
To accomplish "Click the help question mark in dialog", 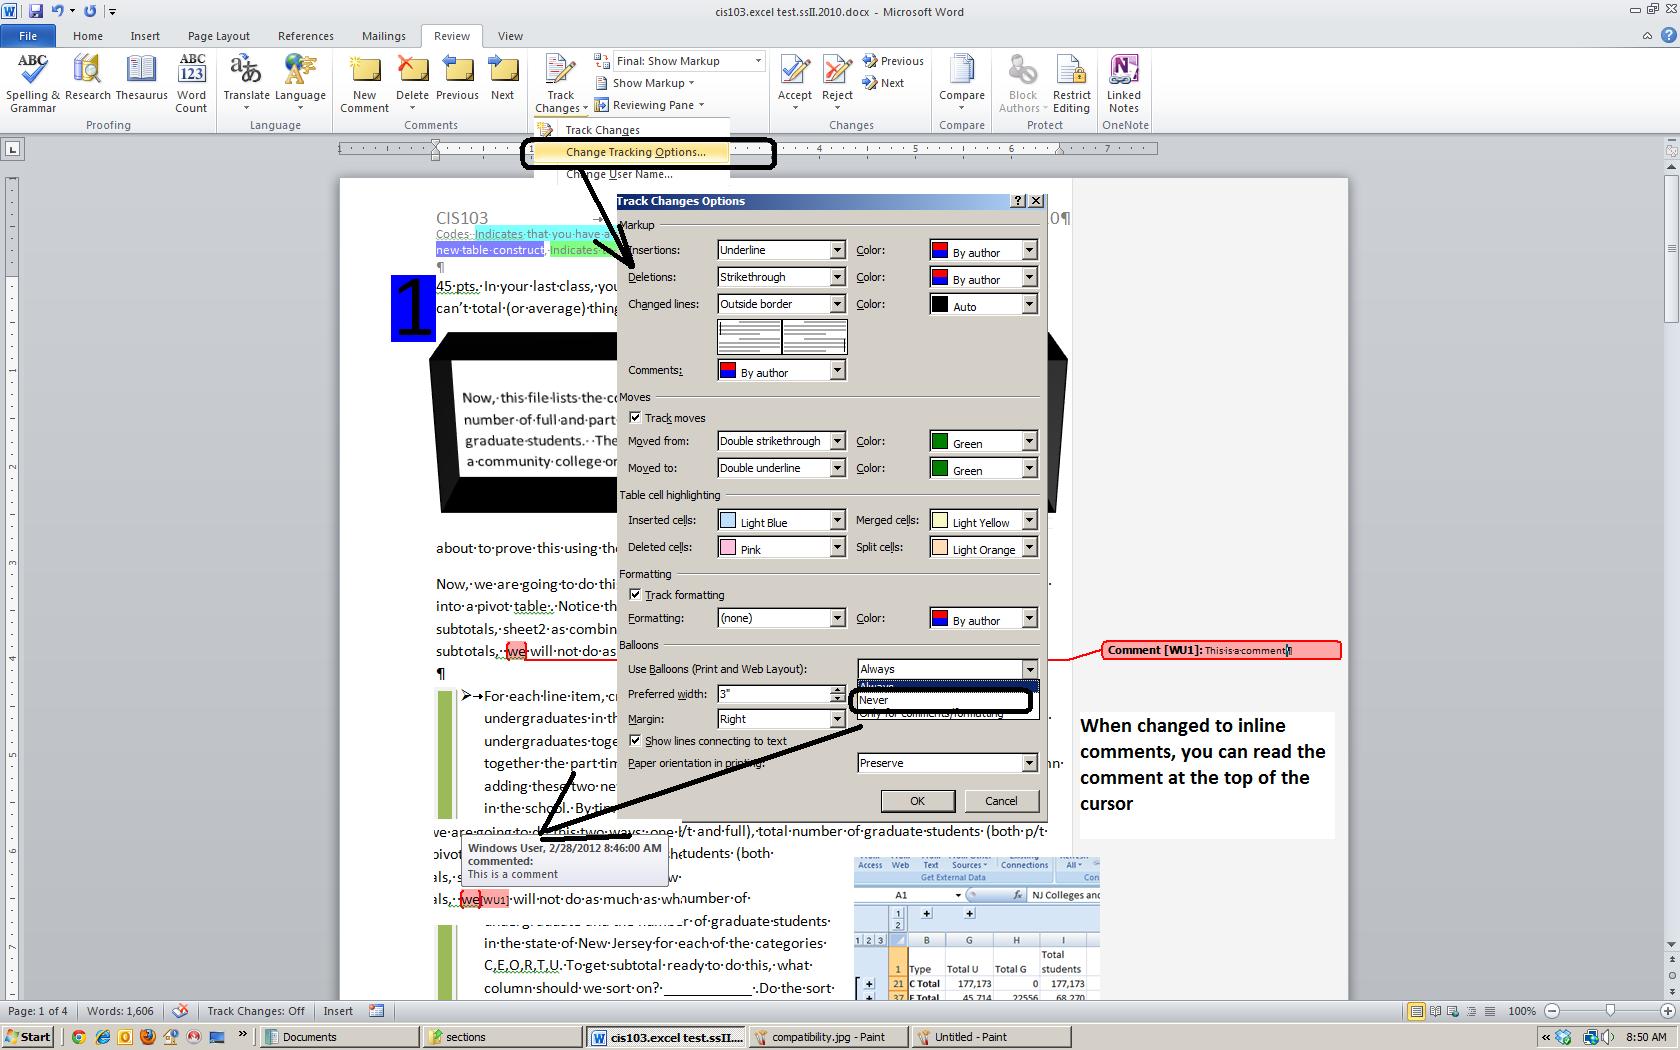I will (x=1018, y=201).
